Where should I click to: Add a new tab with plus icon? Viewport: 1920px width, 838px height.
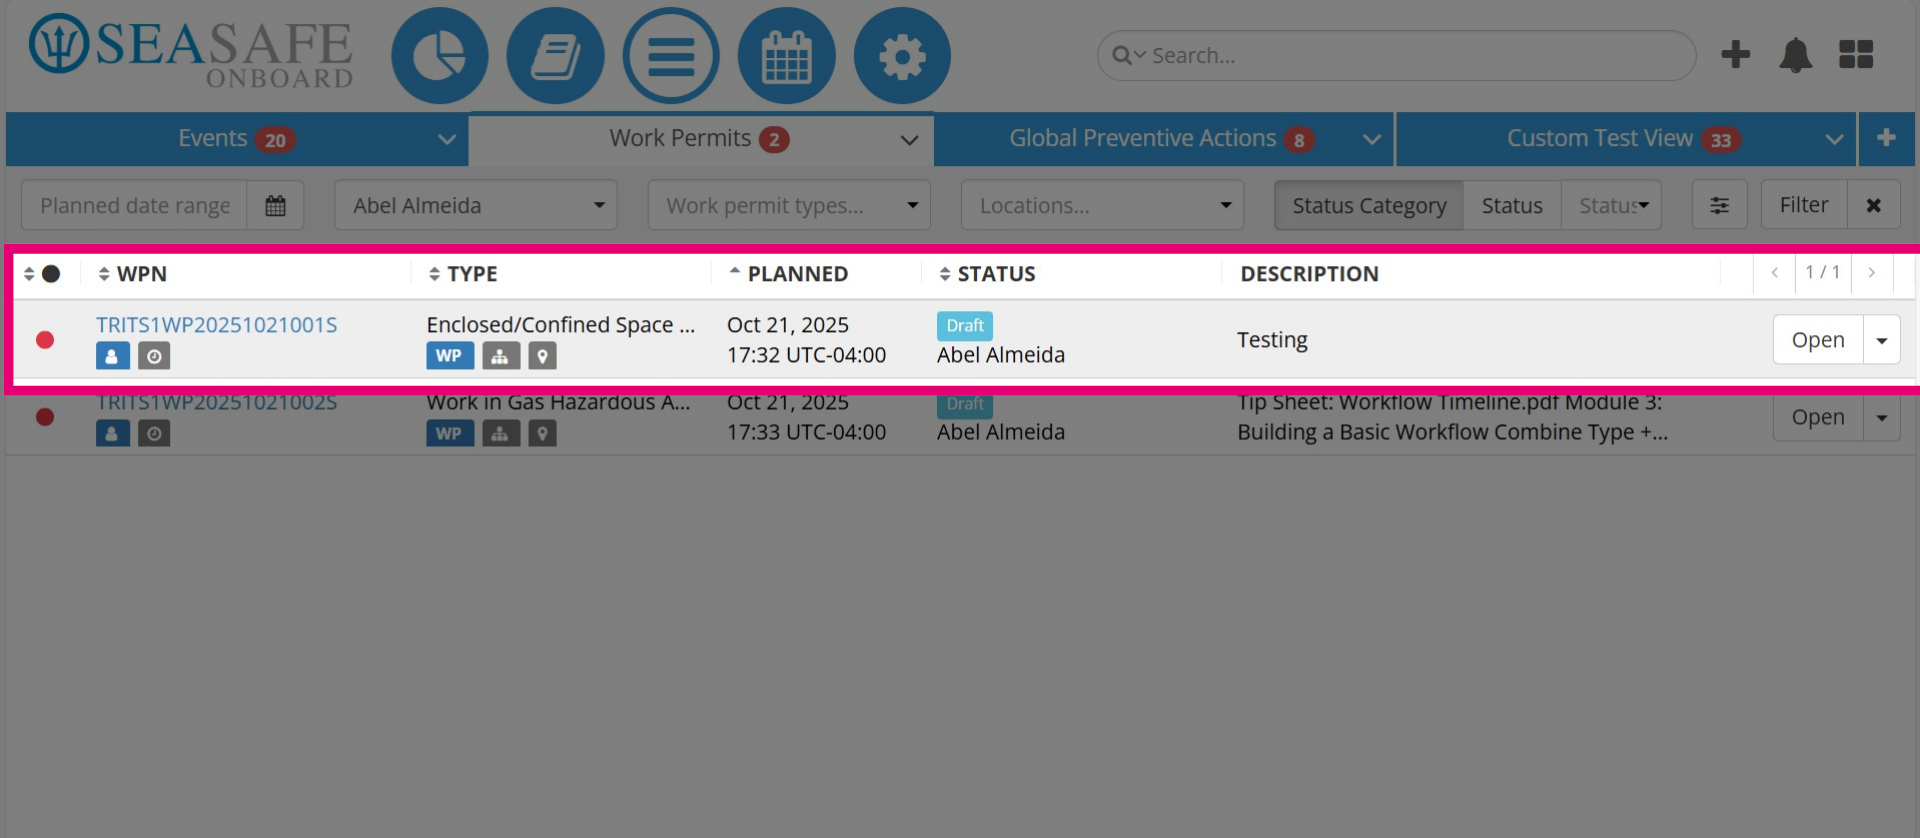pyautogui.click(x=1886, y=138)
